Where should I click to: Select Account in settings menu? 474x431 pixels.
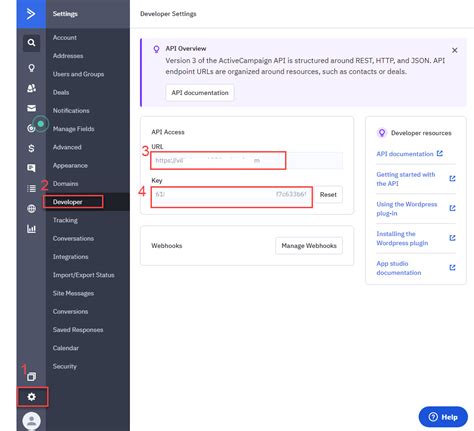[65, 38]
